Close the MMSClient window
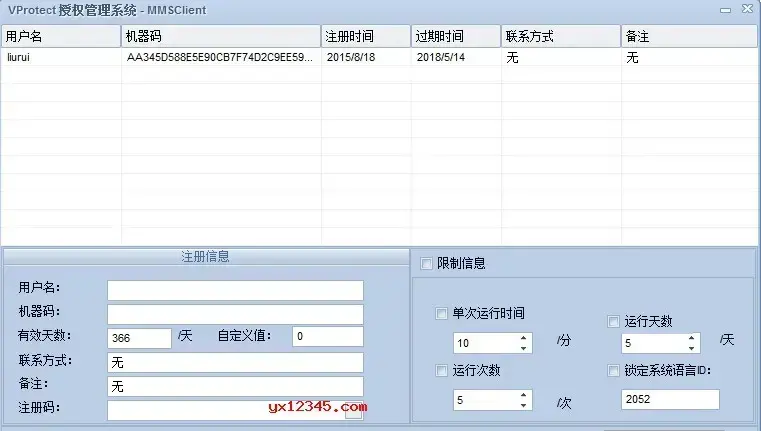The width and height of the screenshot is (761, 431). click(747, 9)
